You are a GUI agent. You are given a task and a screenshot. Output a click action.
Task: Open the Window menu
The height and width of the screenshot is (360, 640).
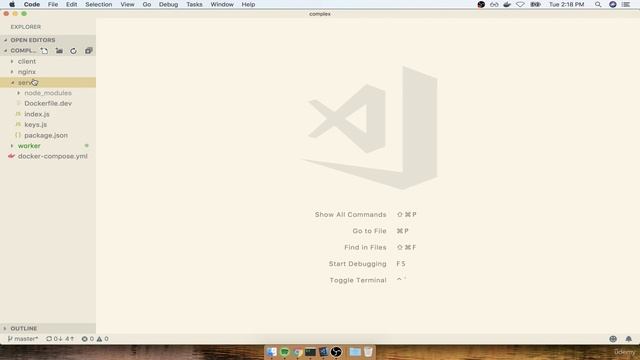click(x=222, y=4)
